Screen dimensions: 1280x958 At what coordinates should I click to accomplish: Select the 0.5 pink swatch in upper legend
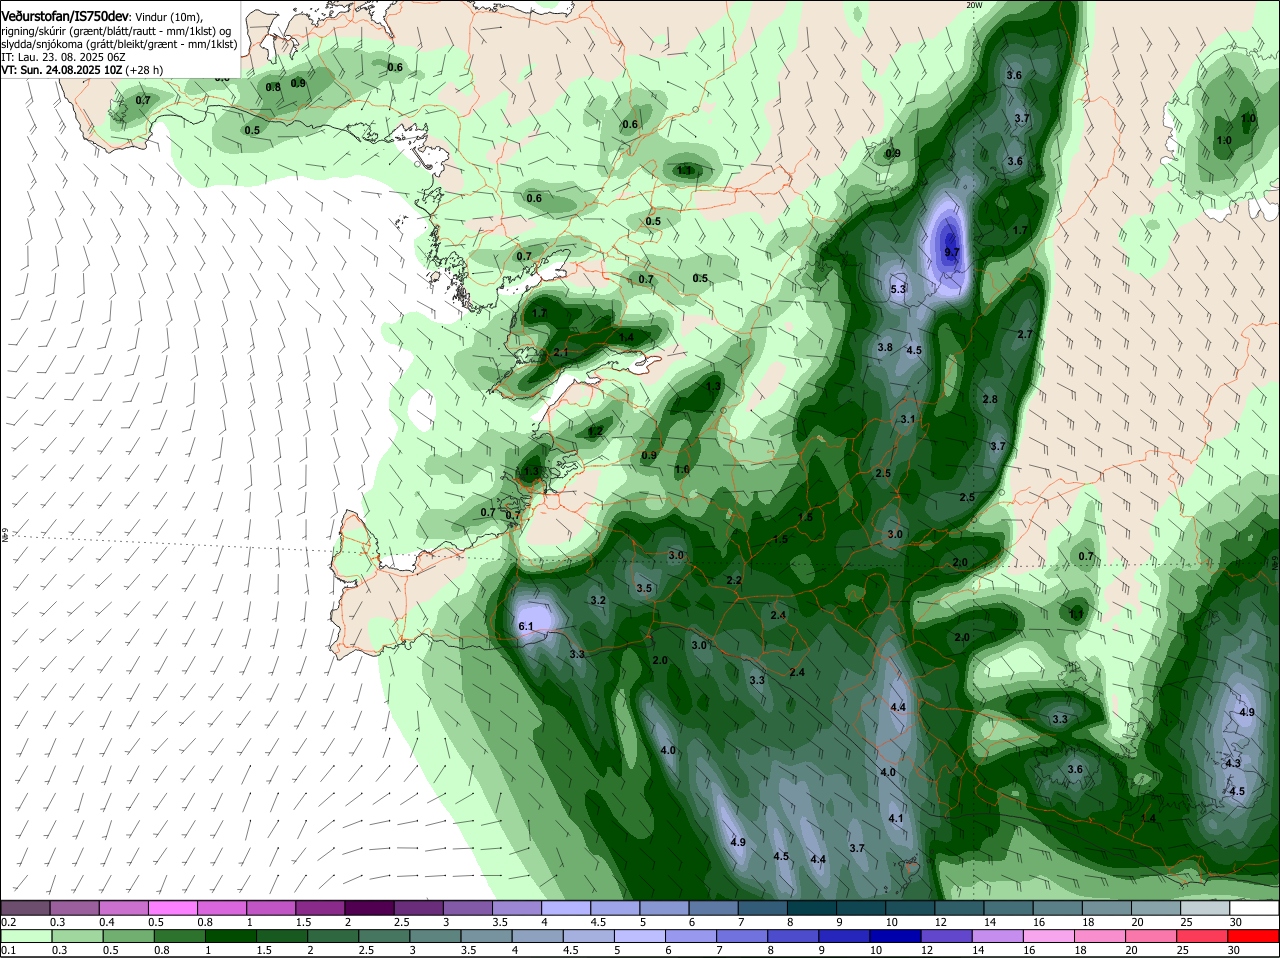(x=173, y=908)
